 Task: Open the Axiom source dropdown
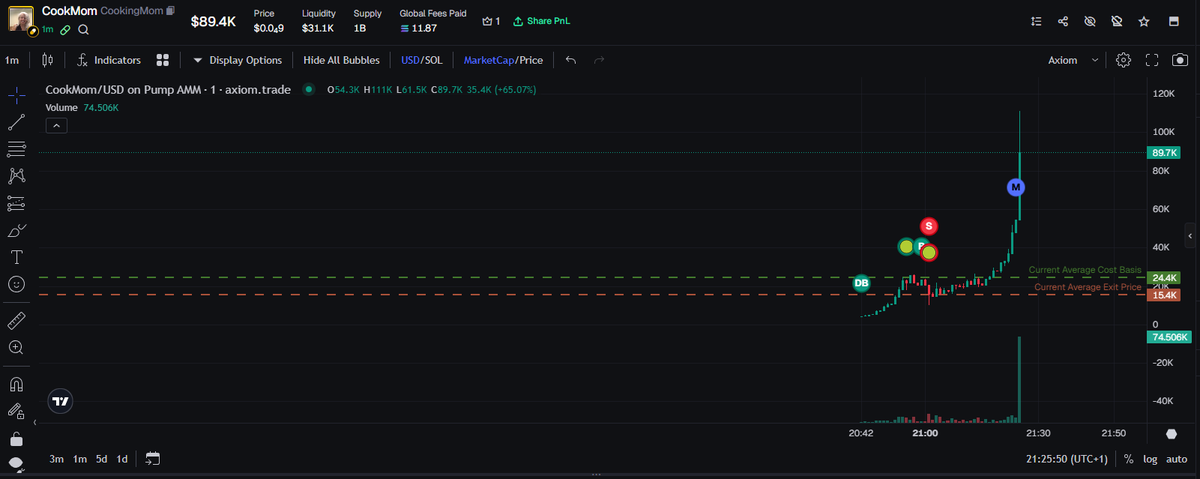1073,60
